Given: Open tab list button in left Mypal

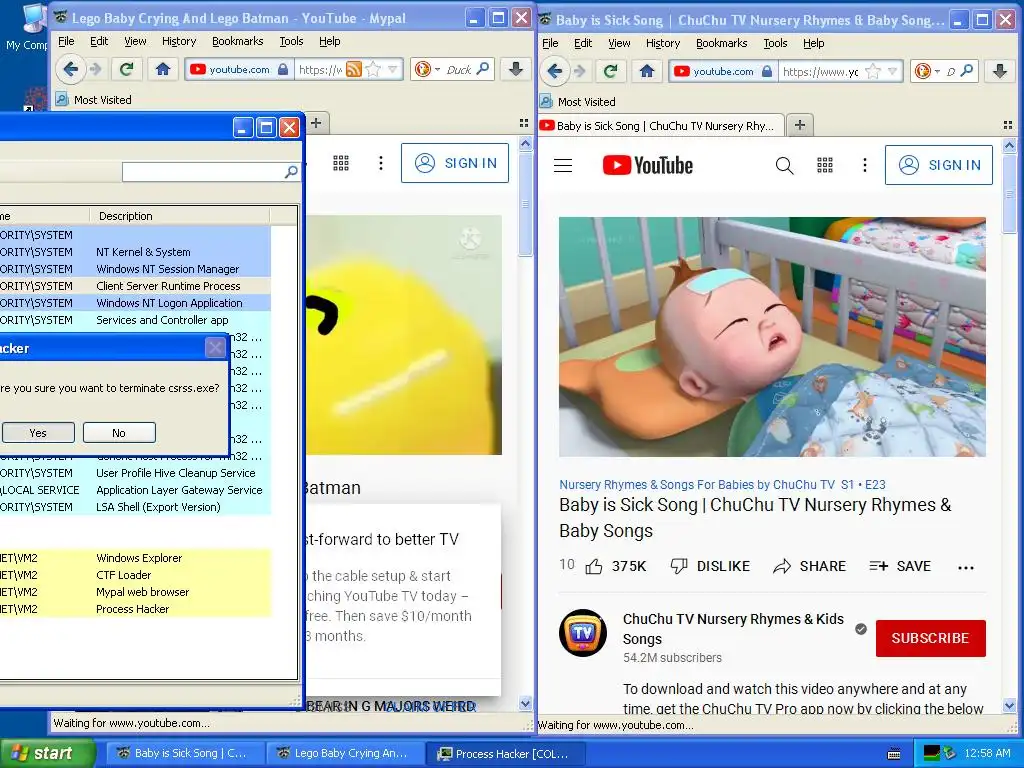Looking at the screenshot, I should tap(524, 123).
